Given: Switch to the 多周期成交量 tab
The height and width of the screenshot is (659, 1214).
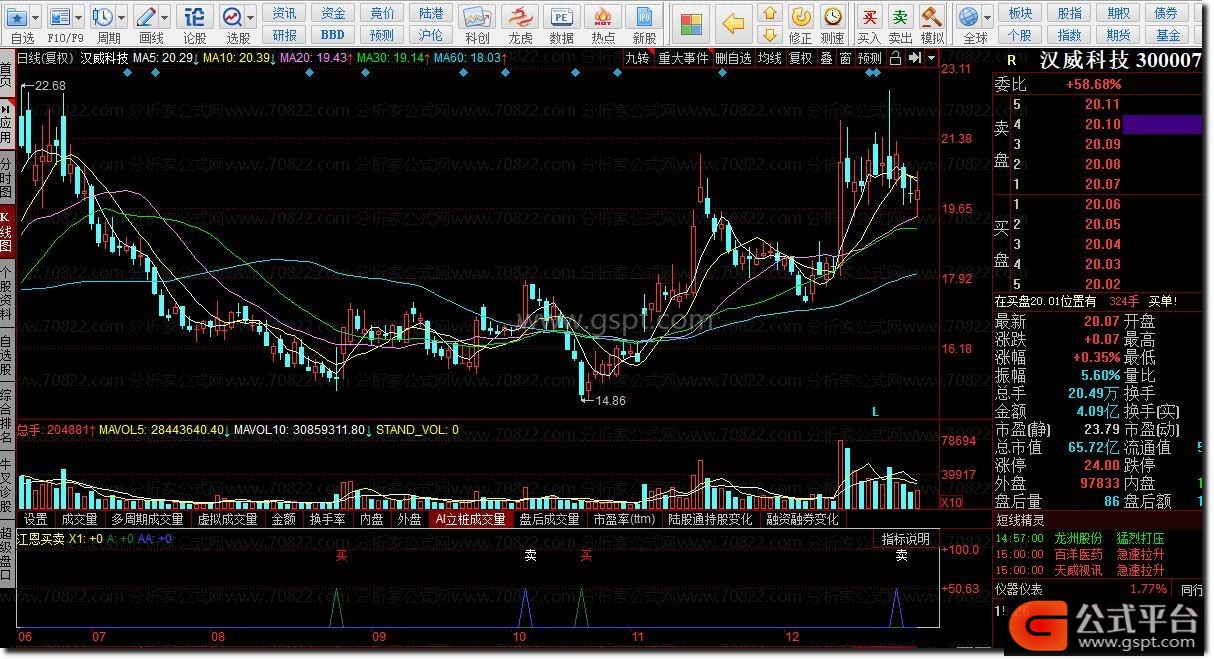Looking at the screenshot, I should pos(147,519).
